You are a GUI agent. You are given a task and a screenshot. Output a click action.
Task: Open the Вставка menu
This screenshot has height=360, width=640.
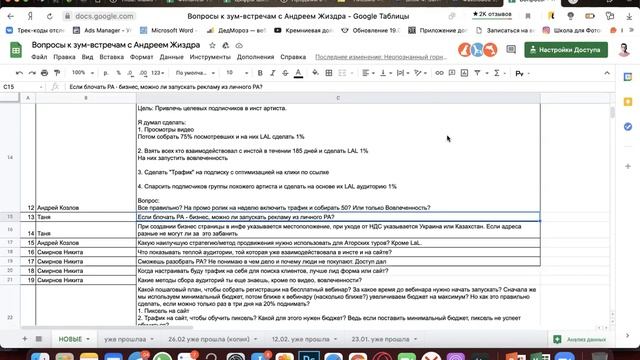pyautogui.click(x=111, y=57)
